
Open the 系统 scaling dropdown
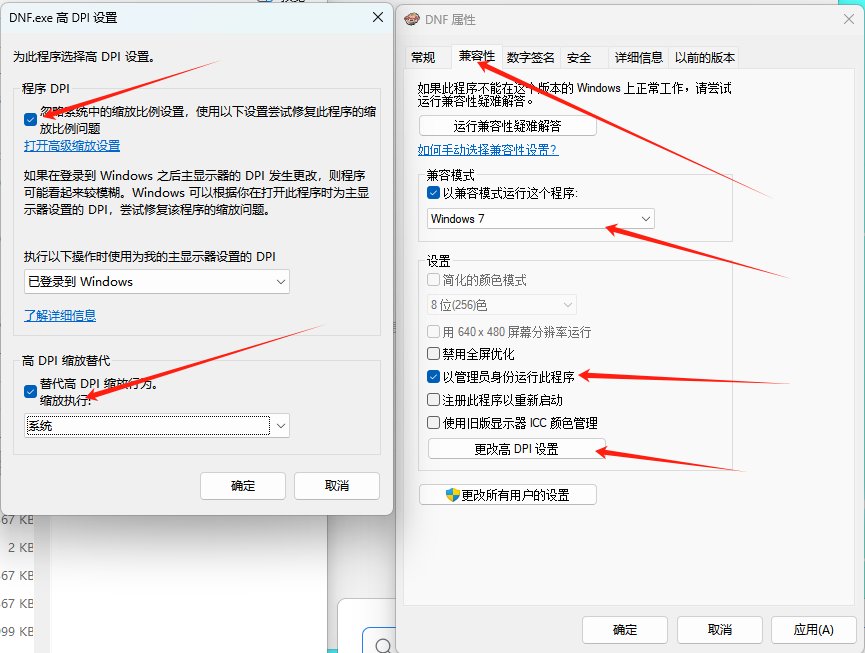[x=157, y=426]
